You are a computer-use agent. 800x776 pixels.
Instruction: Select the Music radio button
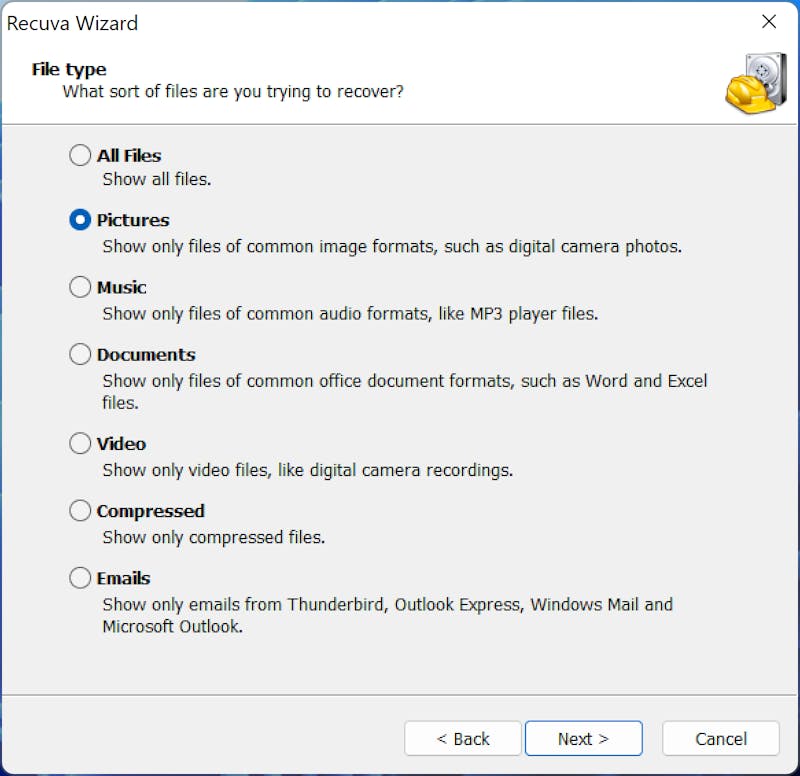click(80, 287)
